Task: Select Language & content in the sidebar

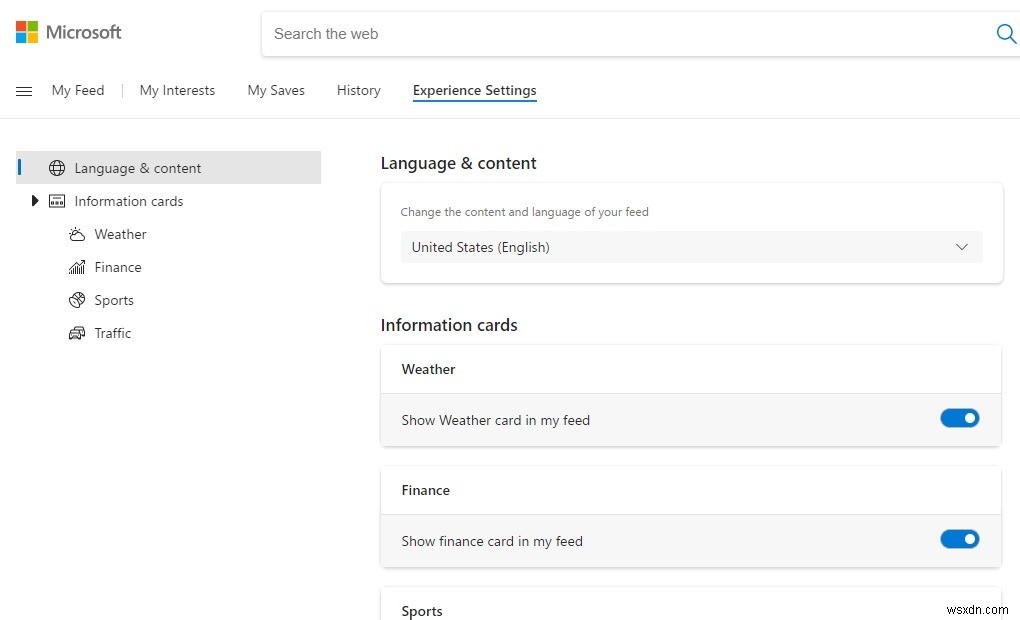Action: tap(138, 168)
